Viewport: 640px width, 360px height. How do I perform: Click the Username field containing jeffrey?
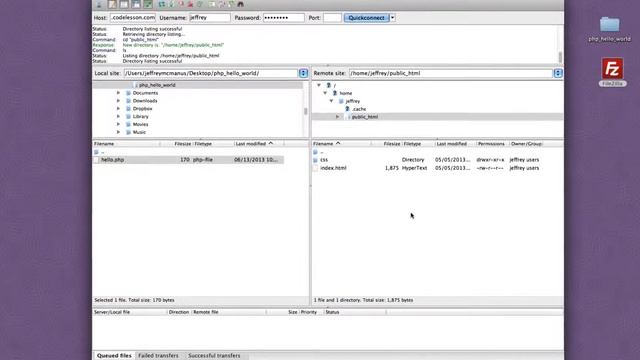coord(210,18)
